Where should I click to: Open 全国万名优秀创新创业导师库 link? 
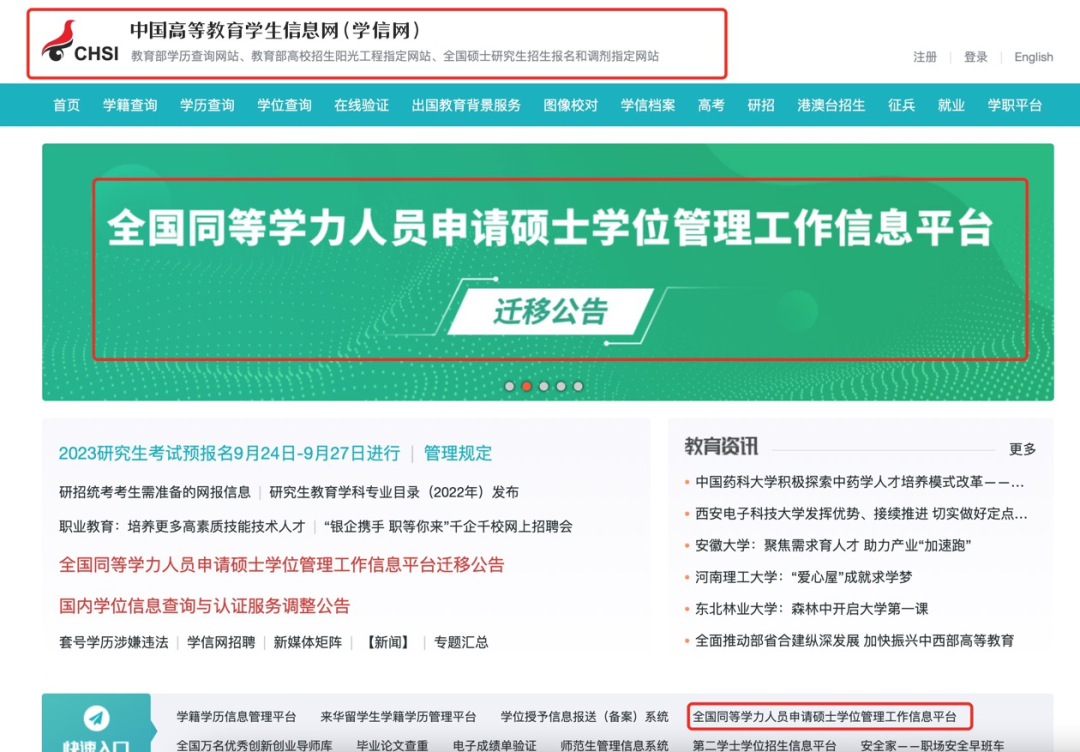pos(254,746)
